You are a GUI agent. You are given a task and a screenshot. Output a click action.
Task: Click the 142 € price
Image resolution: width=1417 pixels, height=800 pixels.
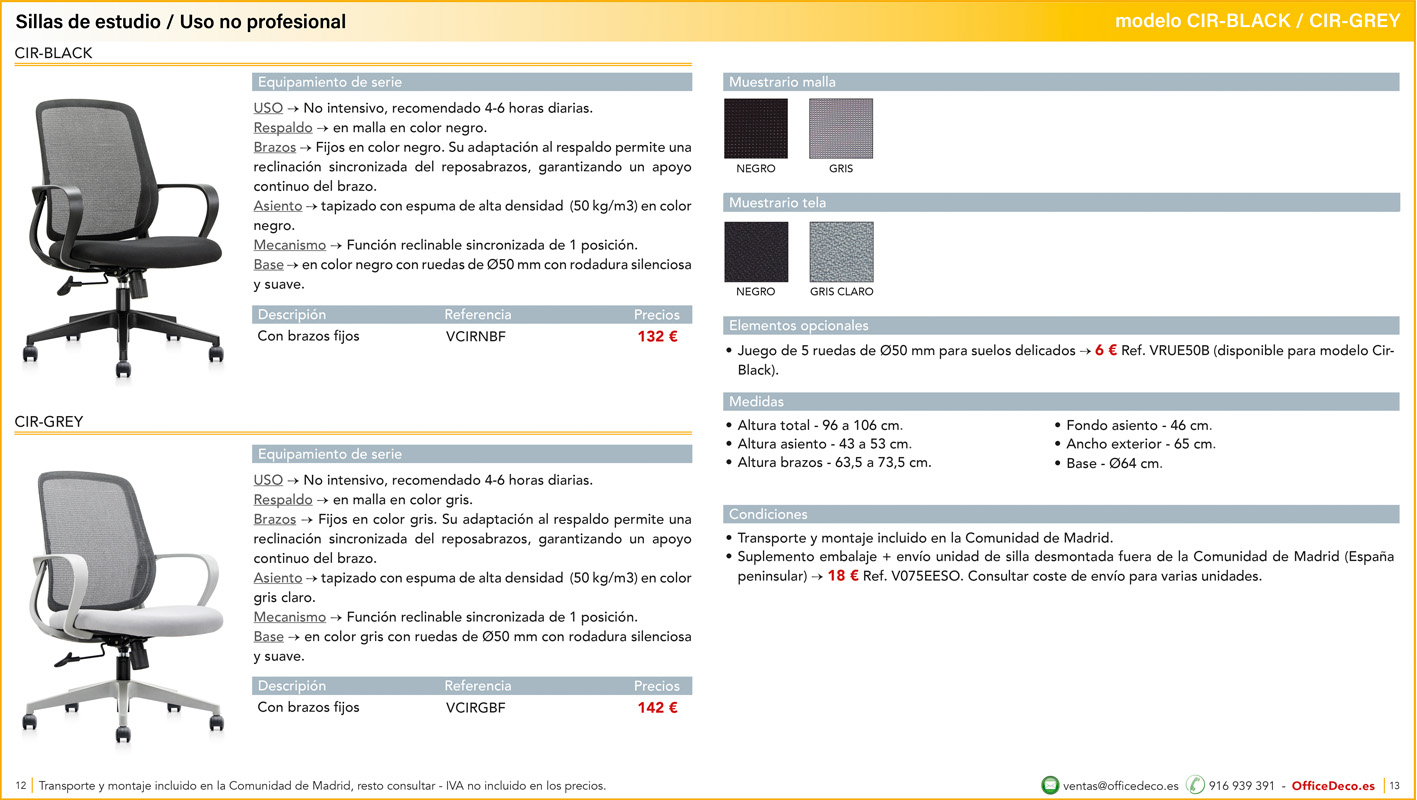click(x=657, y=708)
